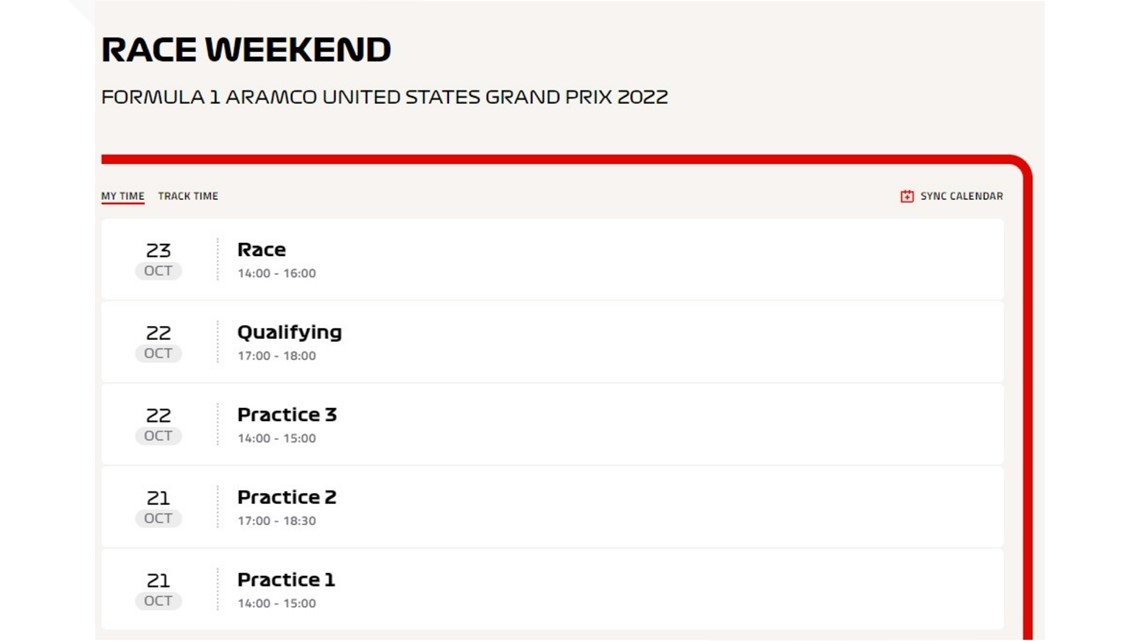Open the Race session title
The image size is (1140, 641).
261,250
